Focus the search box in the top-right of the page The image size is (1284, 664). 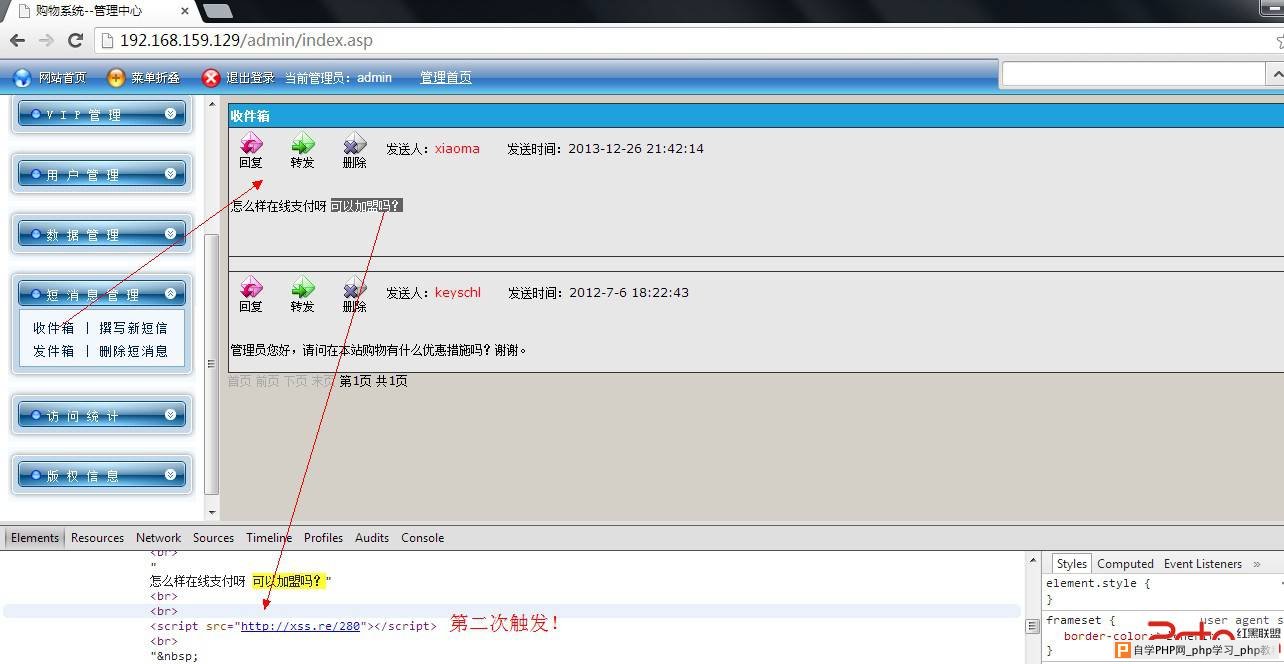[x=1134, y=75]
